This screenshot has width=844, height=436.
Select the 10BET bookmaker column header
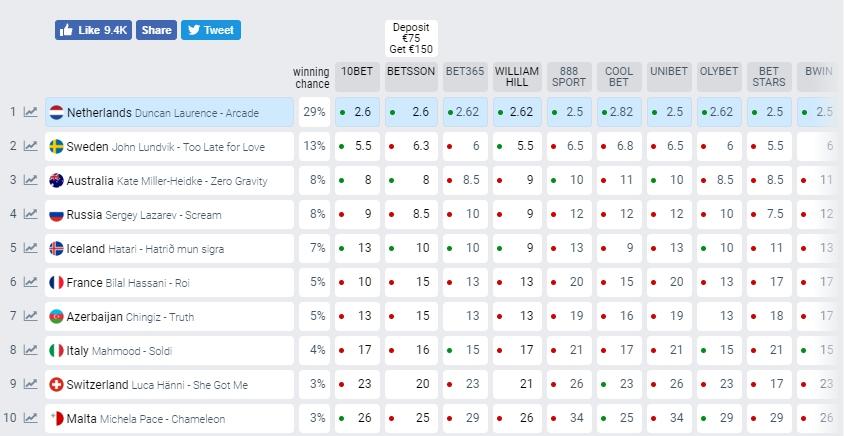tap(359, 72)
